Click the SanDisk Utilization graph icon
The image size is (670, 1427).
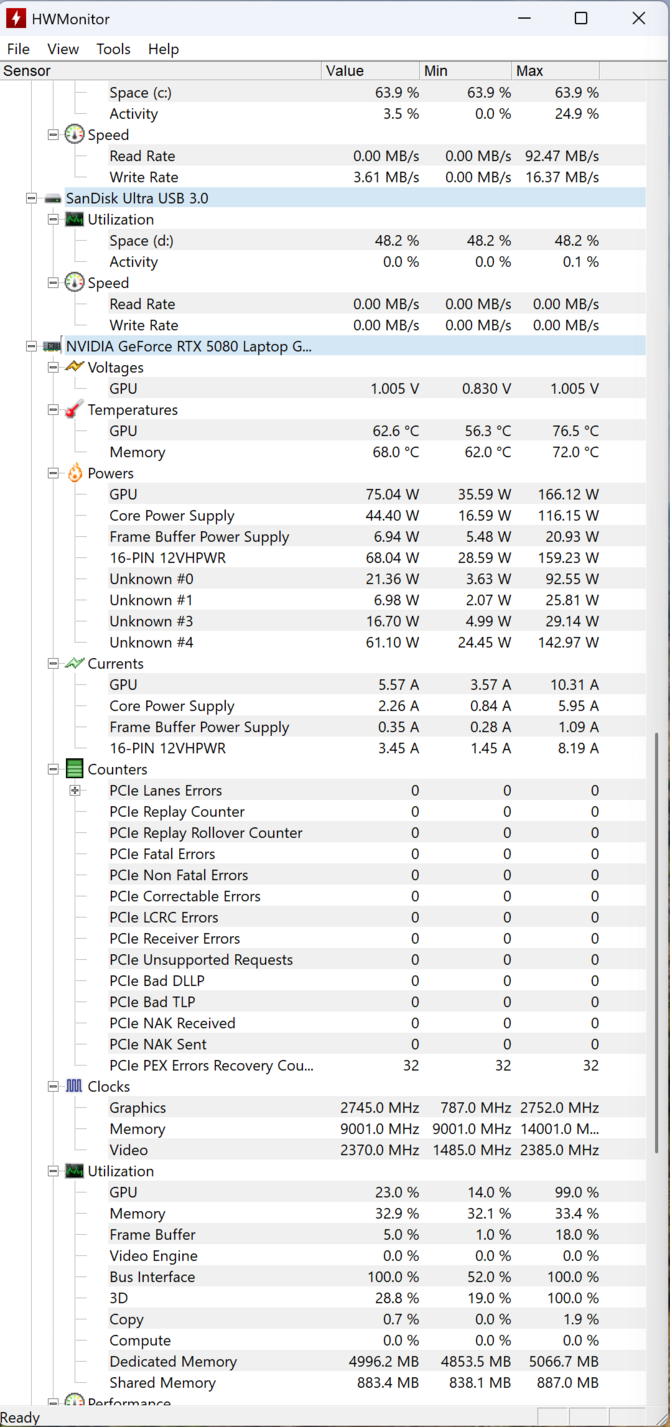click(x=74, y=219)
